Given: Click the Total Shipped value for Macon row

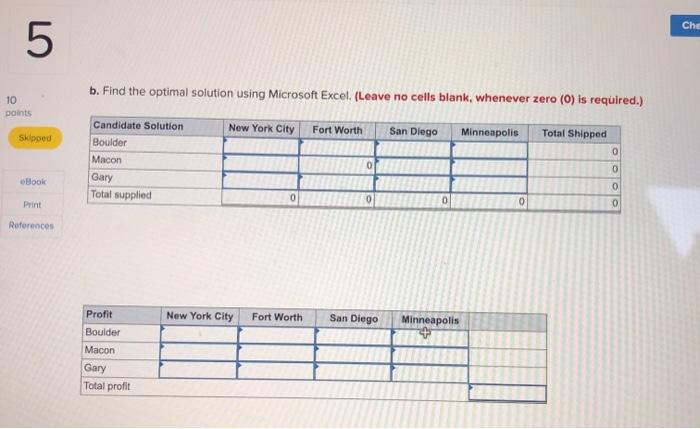Looking at the screenshot, I should 574,169.
